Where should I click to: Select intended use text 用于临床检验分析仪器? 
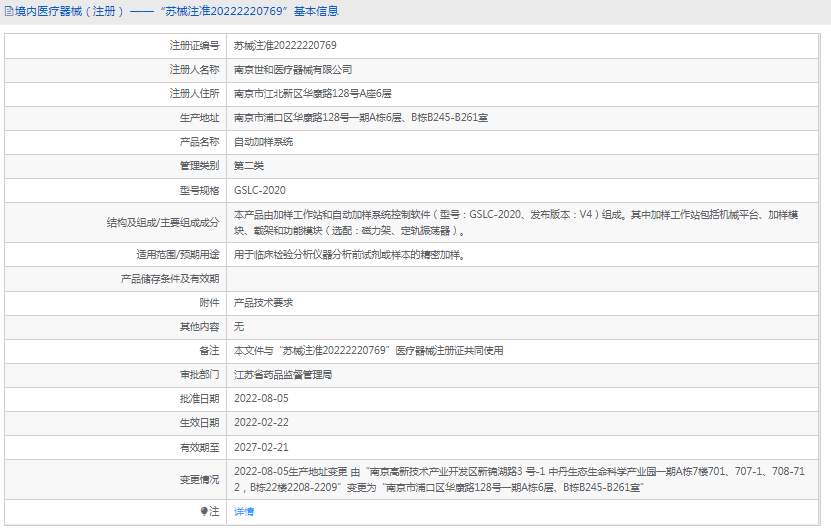click(350, 255)
